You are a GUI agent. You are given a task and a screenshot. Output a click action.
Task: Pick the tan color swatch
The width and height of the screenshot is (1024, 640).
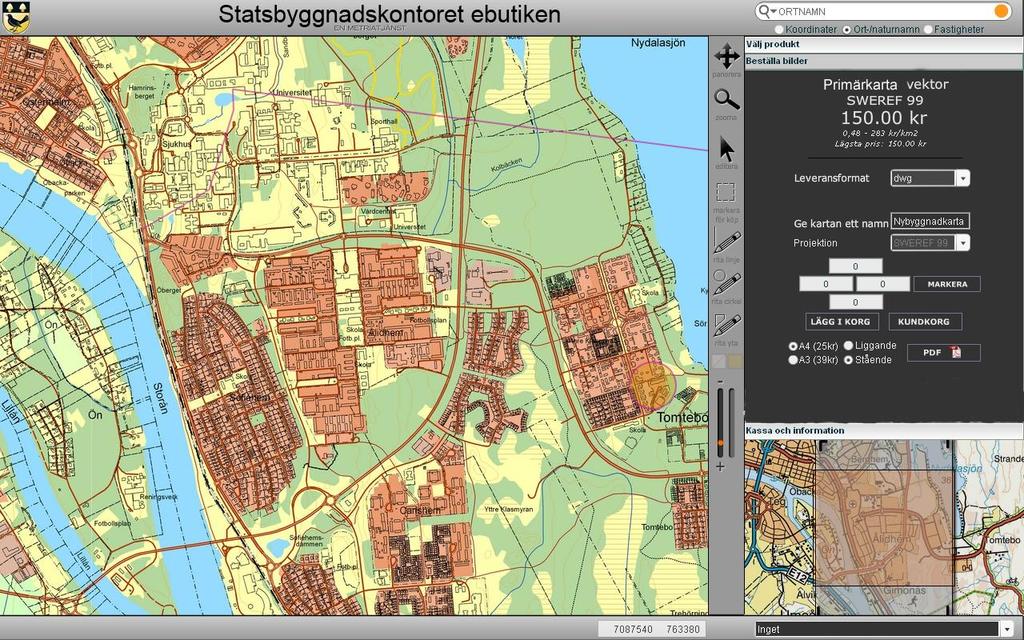pyautogui.click(x=735, y=361)
